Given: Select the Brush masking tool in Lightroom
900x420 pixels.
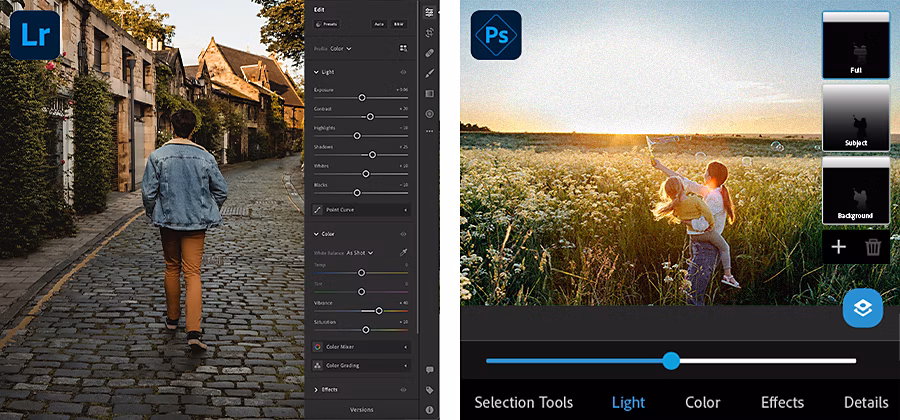Looking at the screenshot, I should [x=429, y=73].
